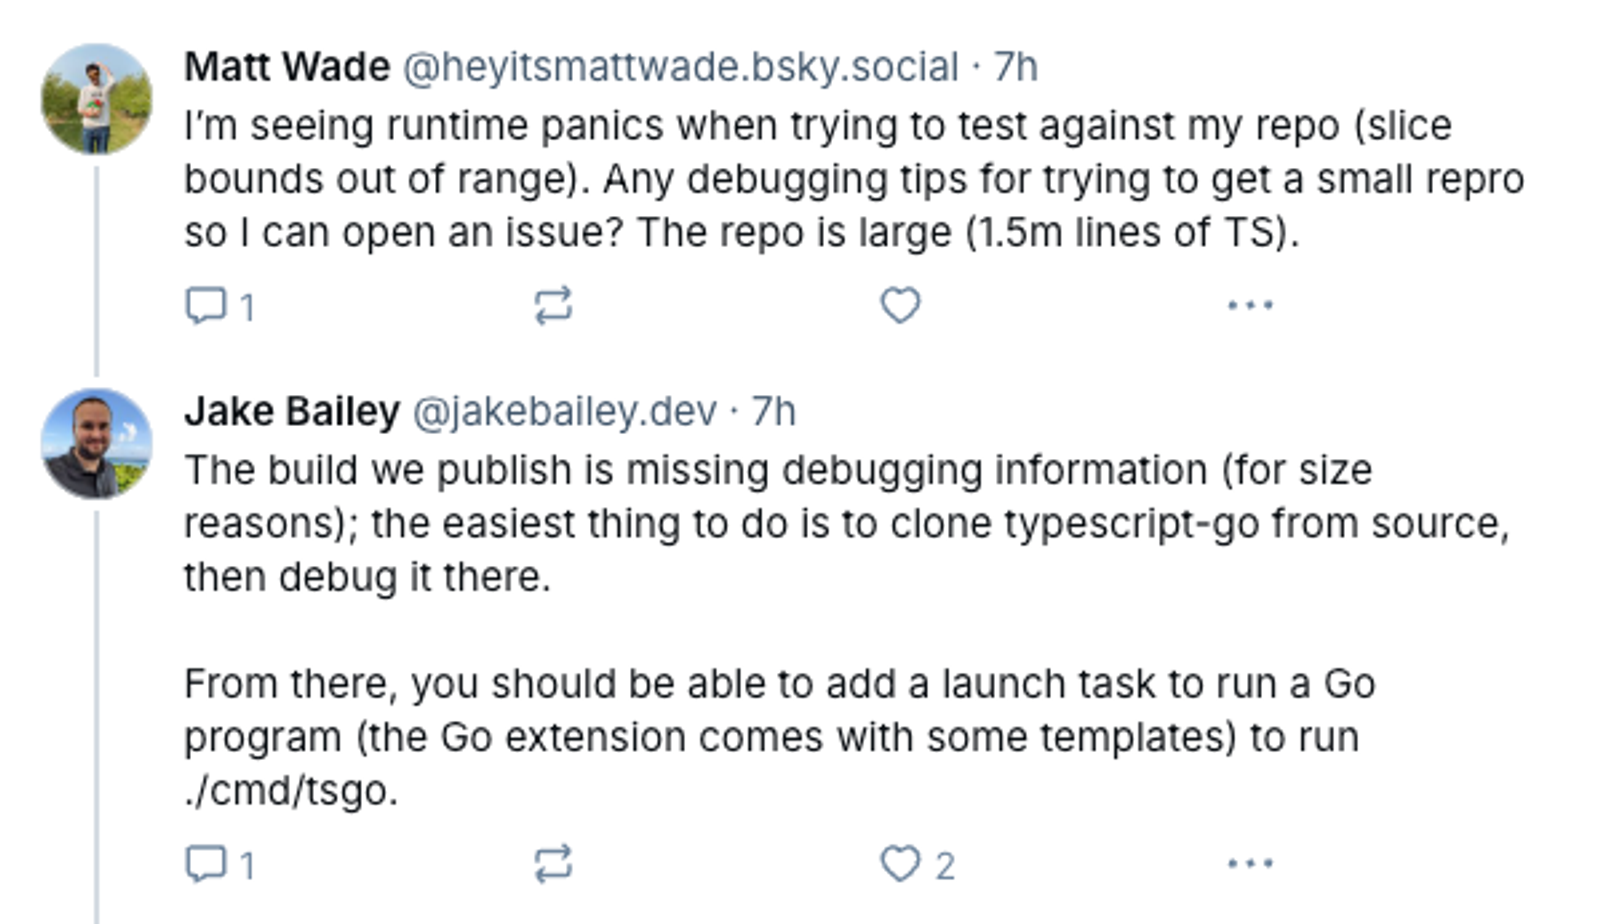Open Jake Bailey's profile avatar
The height and width of the screenshot is (924, 1600).
[x=96, y=443]
